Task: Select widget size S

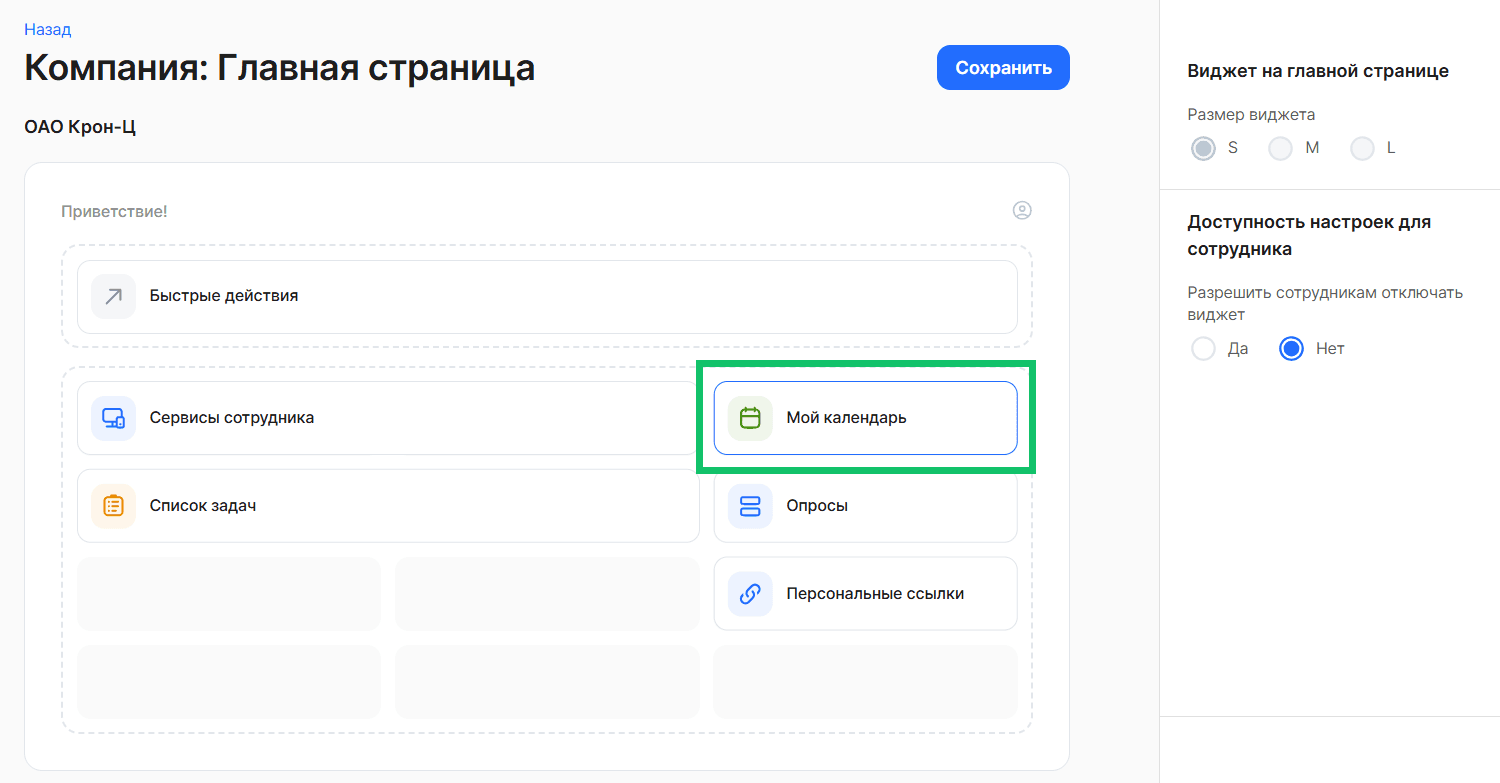Action: [1203, 147]
